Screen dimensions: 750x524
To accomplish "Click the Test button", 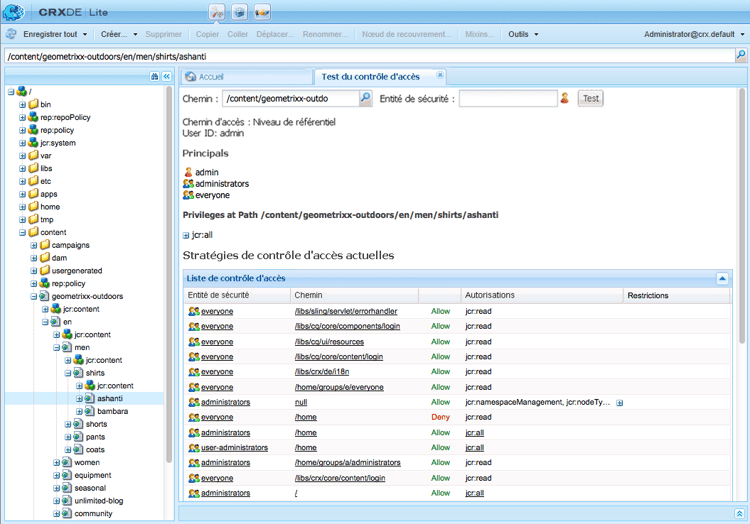I will click(x=590, y=98).
